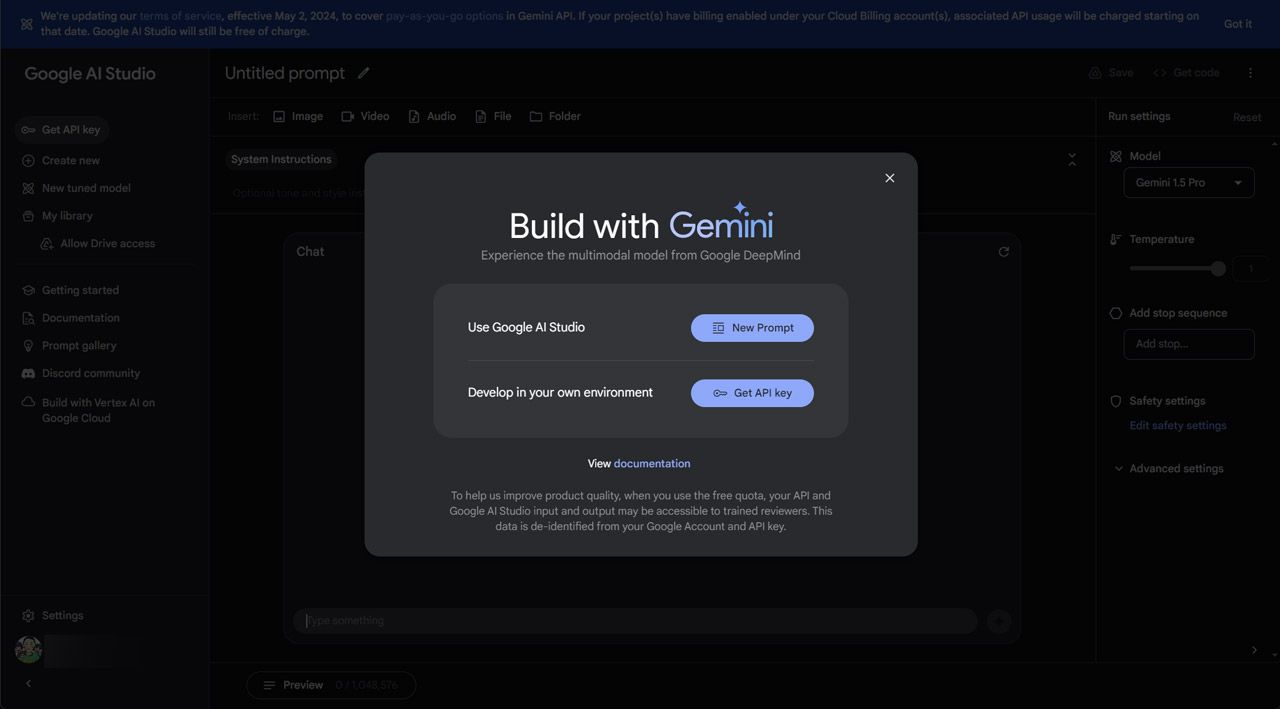Select Get API key in sidebar
Viewport: 1280px width, 709px height.
pos(62,130)
